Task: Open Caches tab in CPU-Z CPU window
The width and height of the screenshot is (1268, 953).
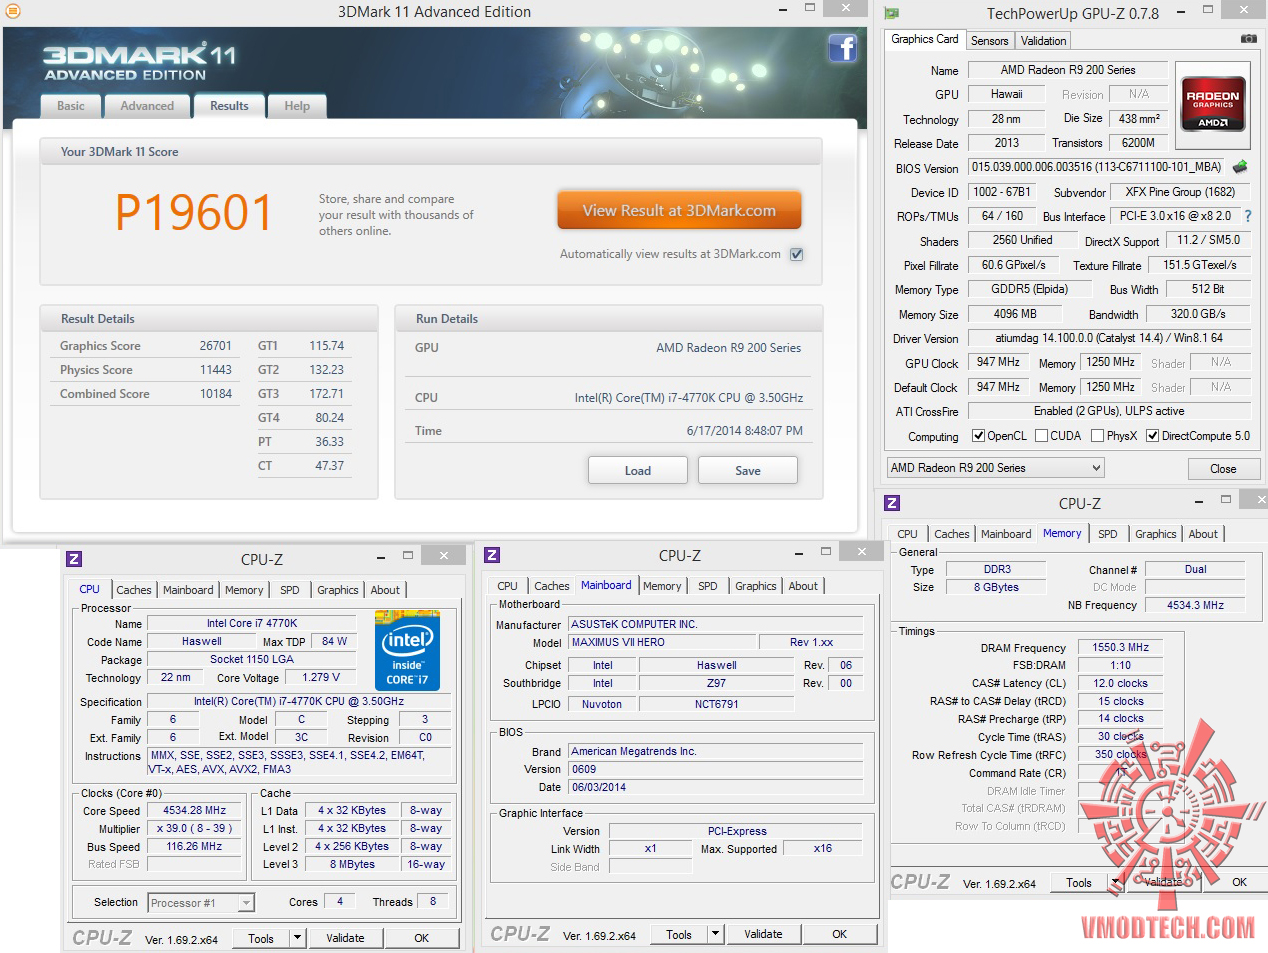Action: point(134,590)
